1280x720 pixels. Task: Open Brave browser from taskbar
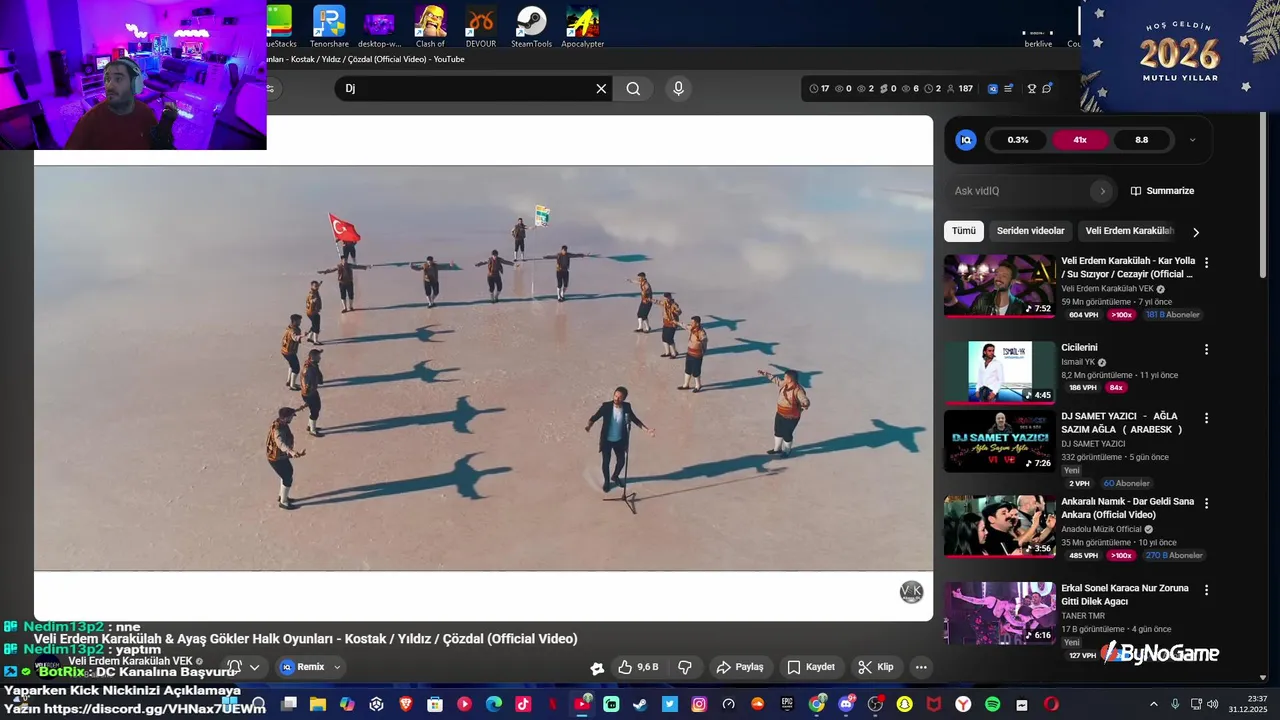[406, 704]
